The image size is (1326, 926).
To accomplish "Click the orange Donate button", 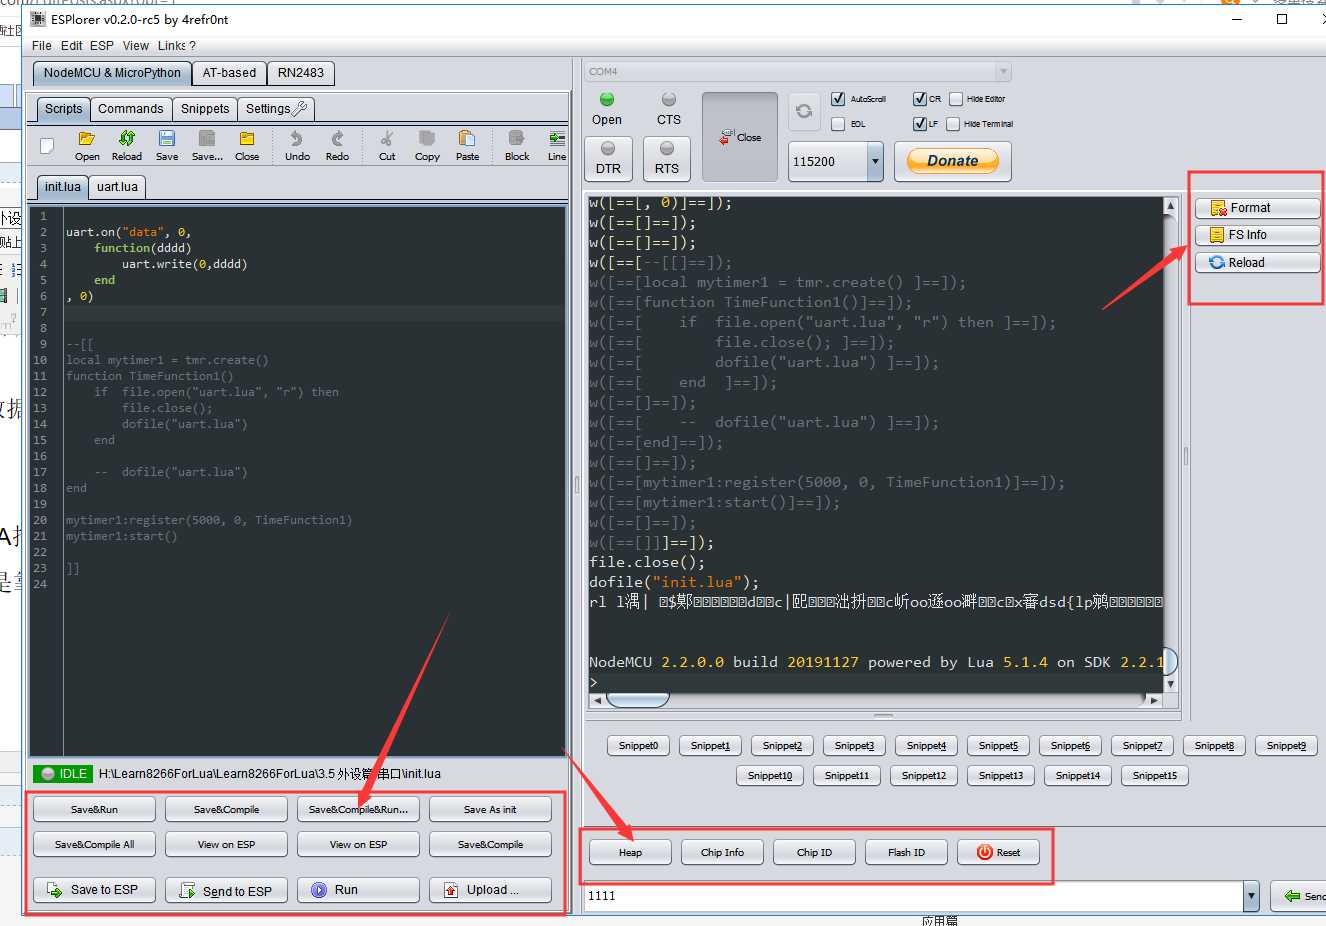I will [x=952, y=161].
